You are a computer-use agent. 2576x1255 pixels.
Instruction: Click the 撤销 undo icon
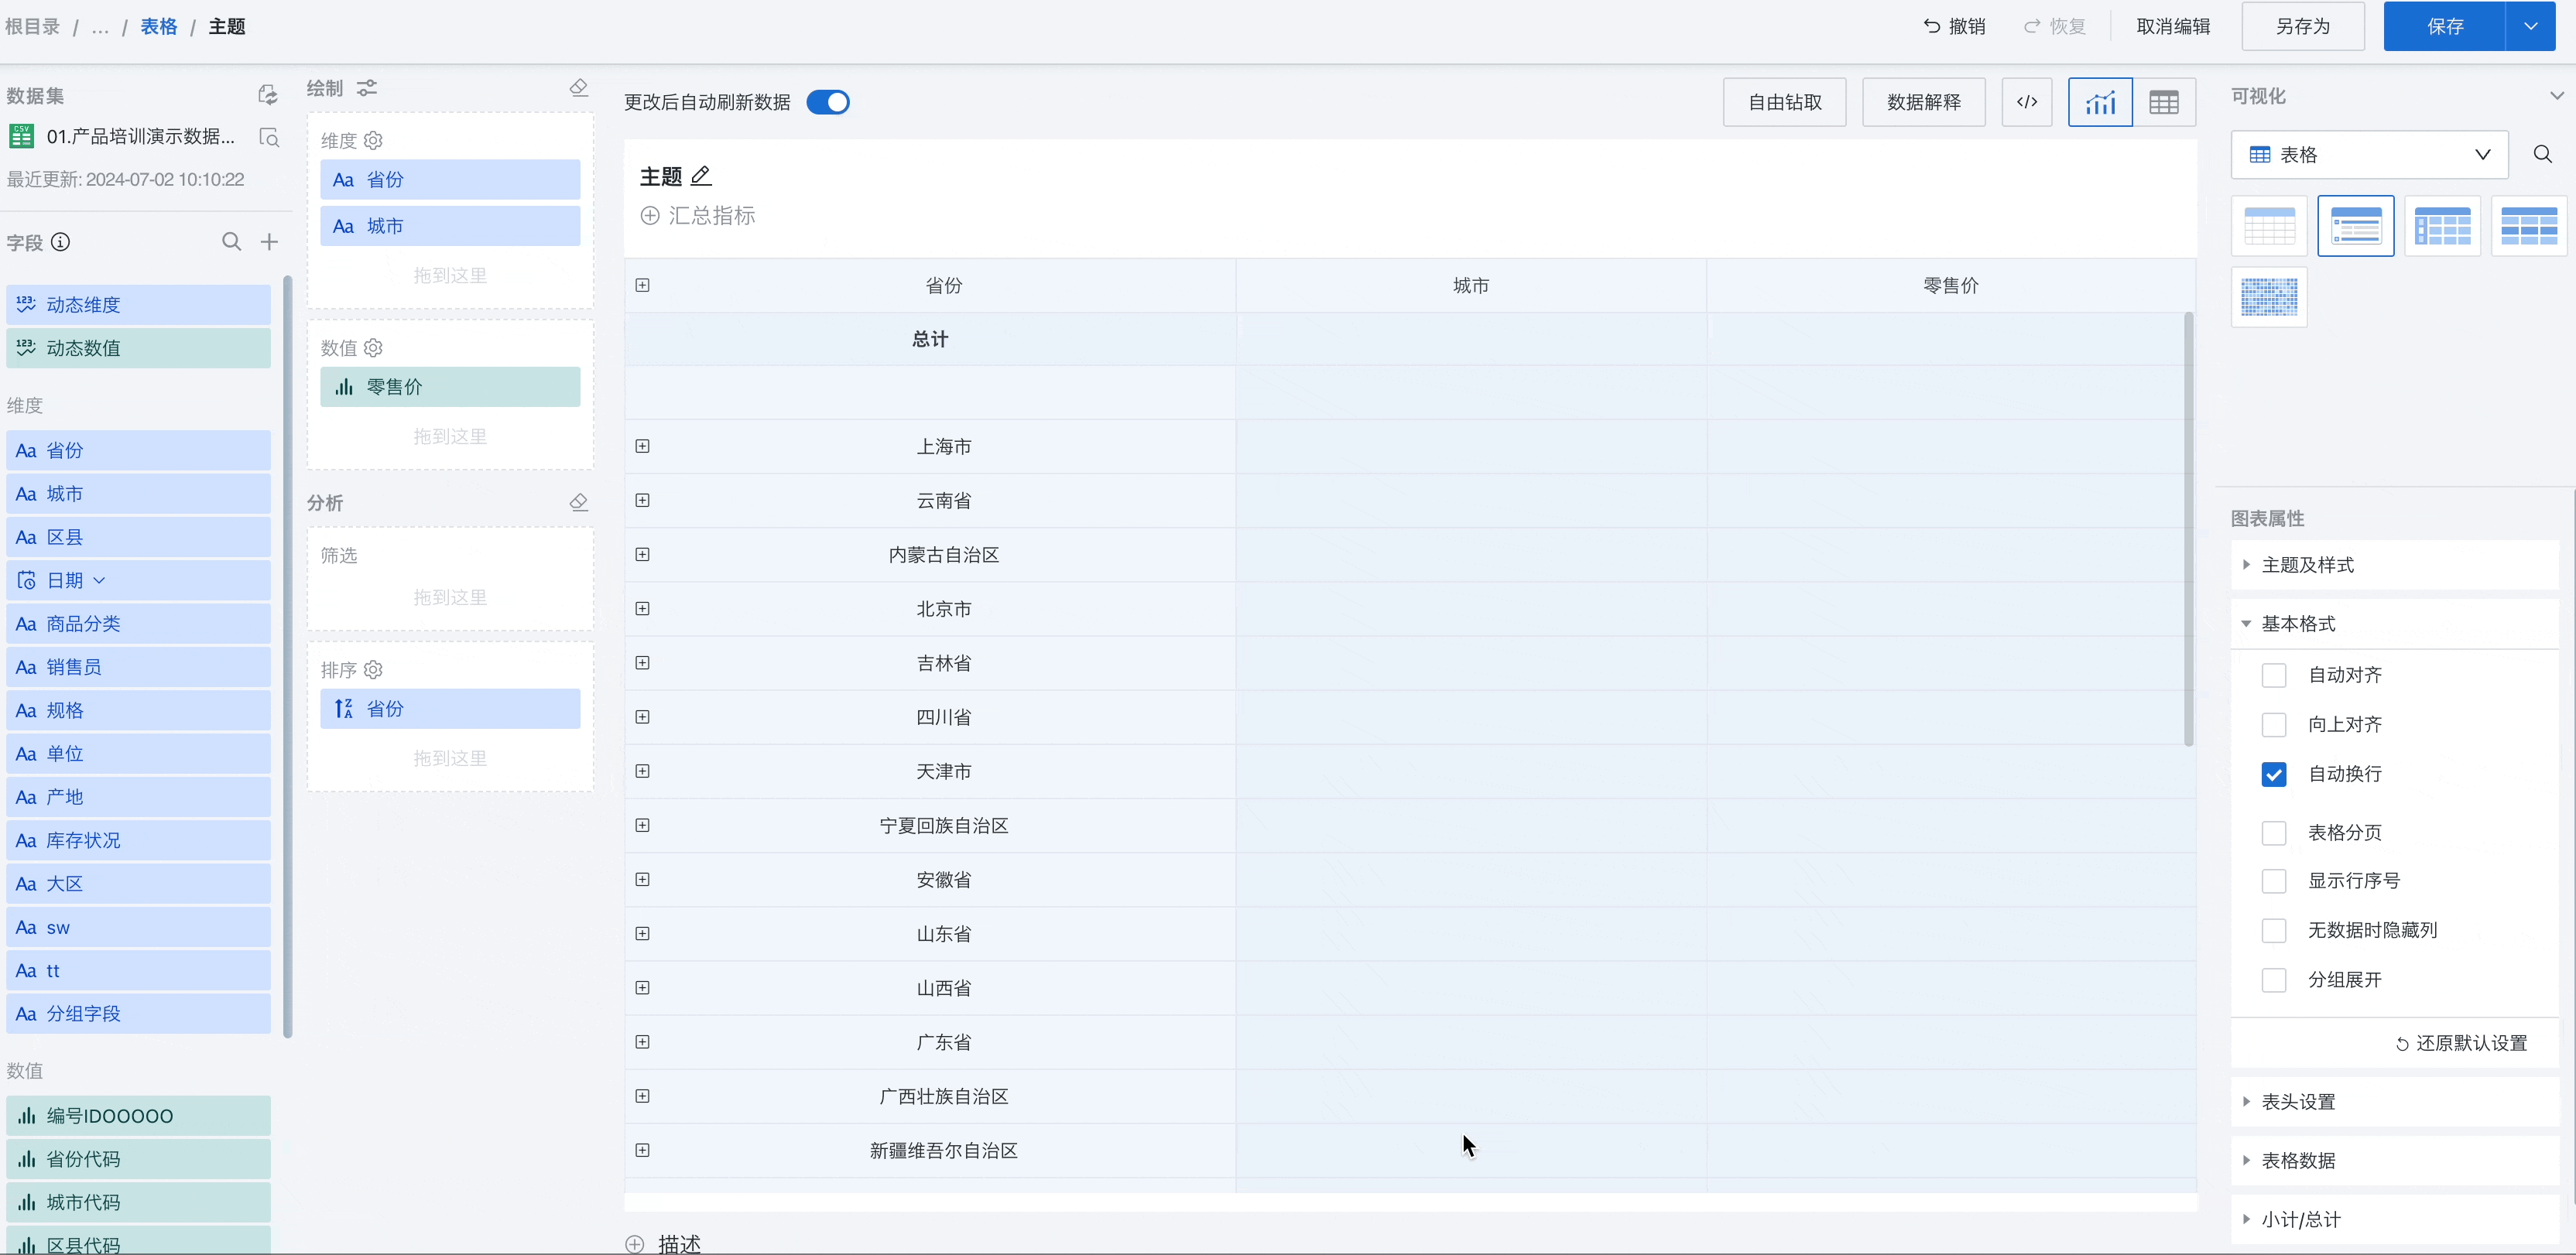1932,26
